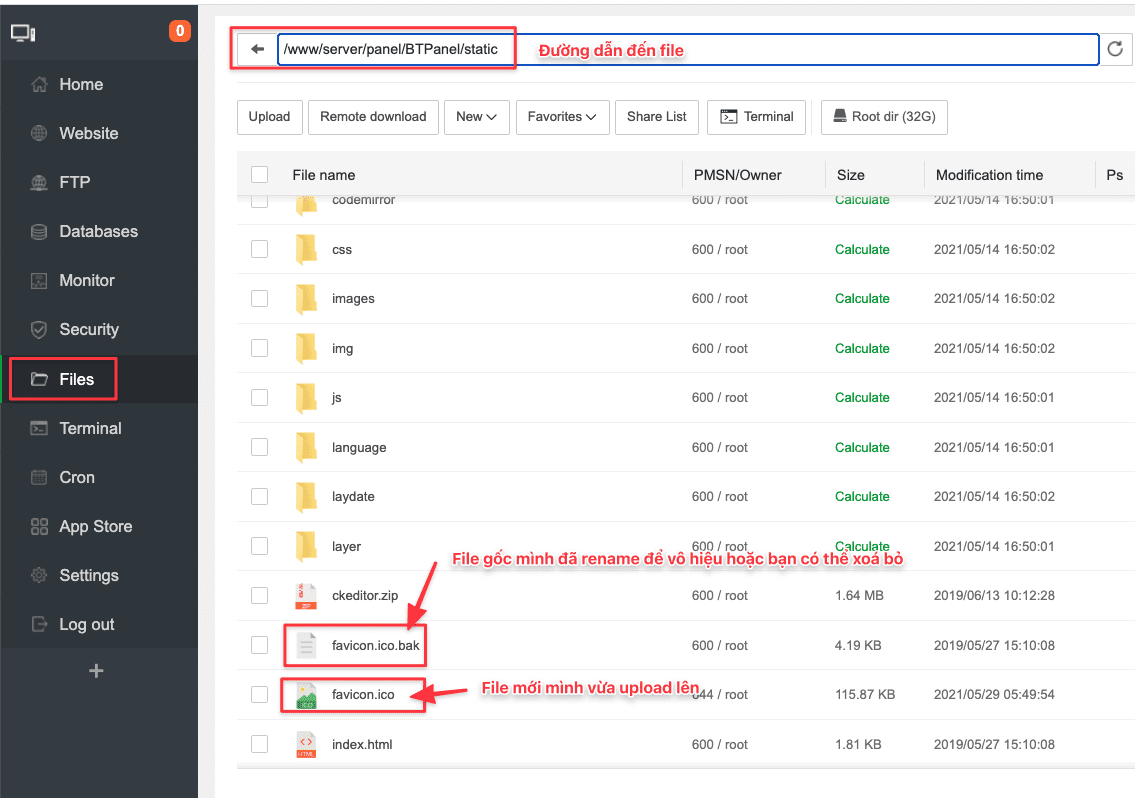The width and height of the screenshot is (1135, 798).
Task: Go to App Store in sidebar
Action: point(95,526)
